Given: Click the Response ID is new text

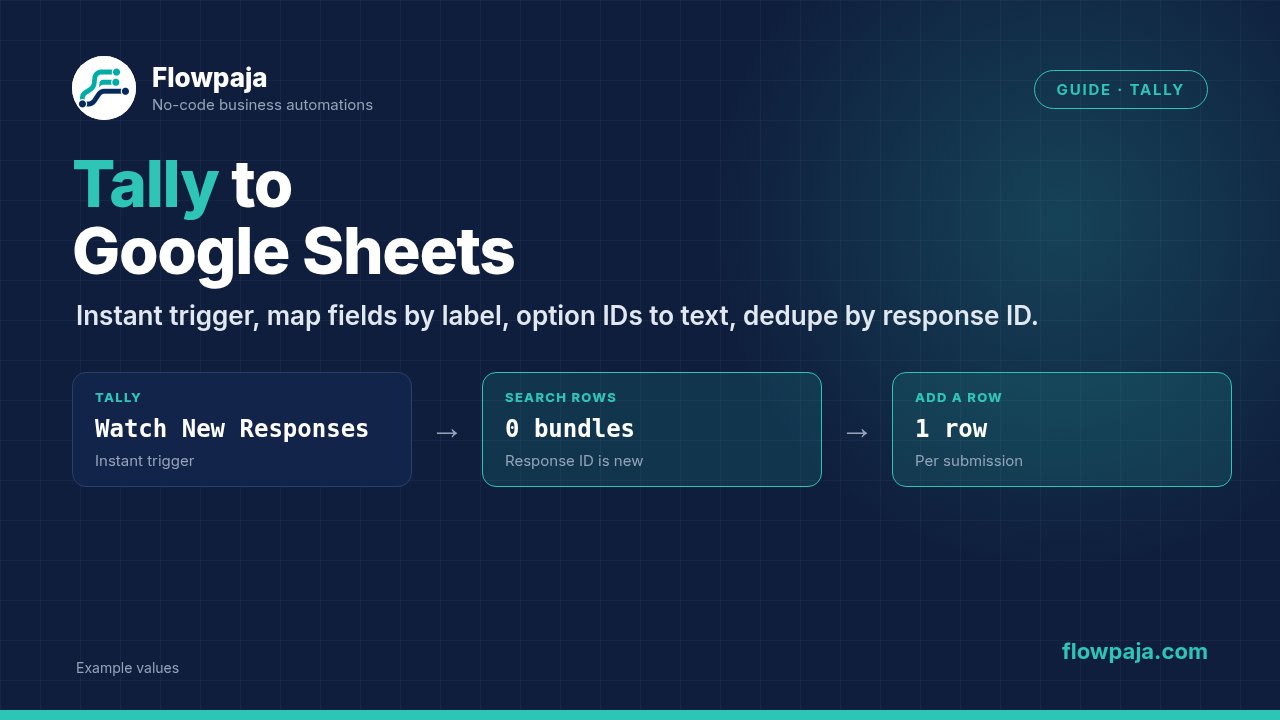Looking at the screenshot, I should [574, 461].
